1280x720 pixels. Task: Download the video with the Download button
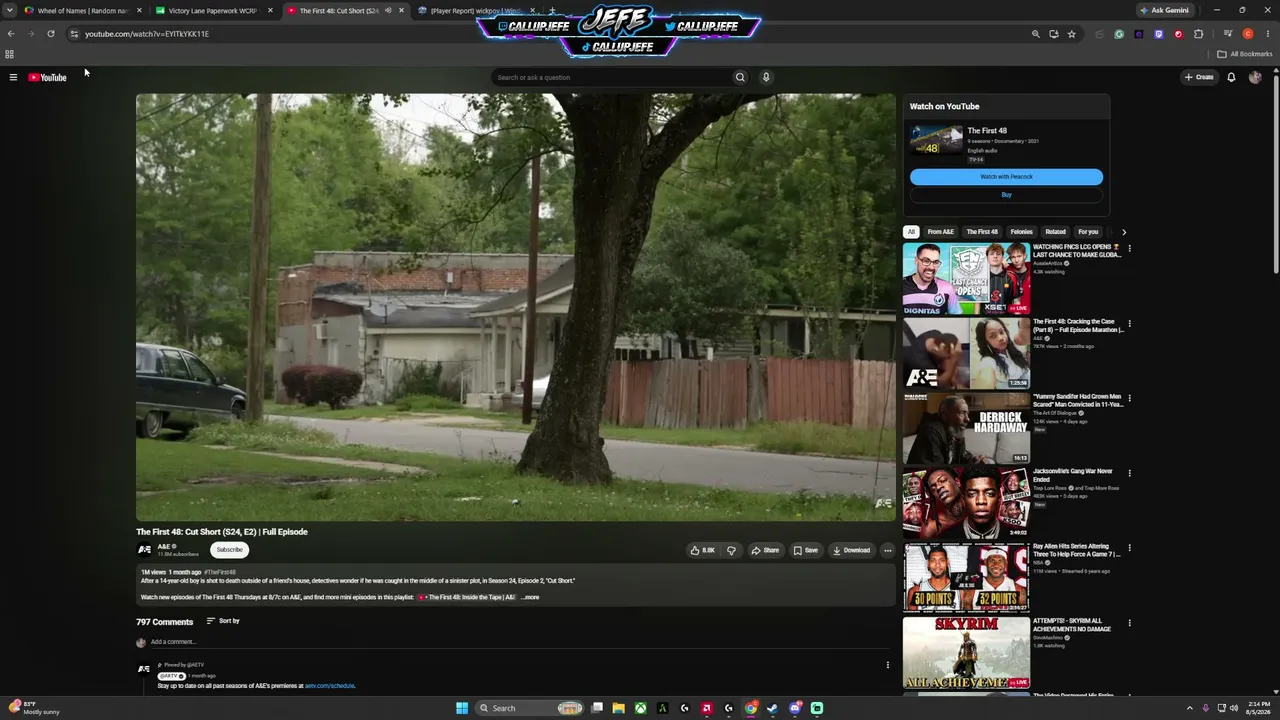click(x=851, y=550)
